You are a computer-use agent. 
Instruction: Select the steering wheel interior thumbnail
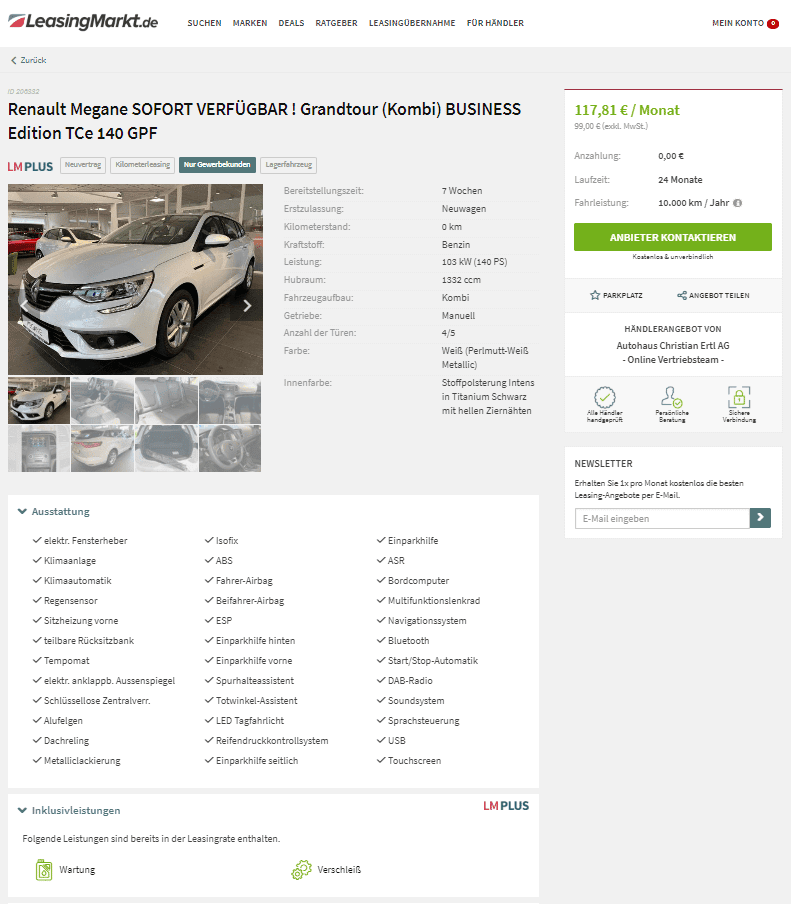coord(230,449)
